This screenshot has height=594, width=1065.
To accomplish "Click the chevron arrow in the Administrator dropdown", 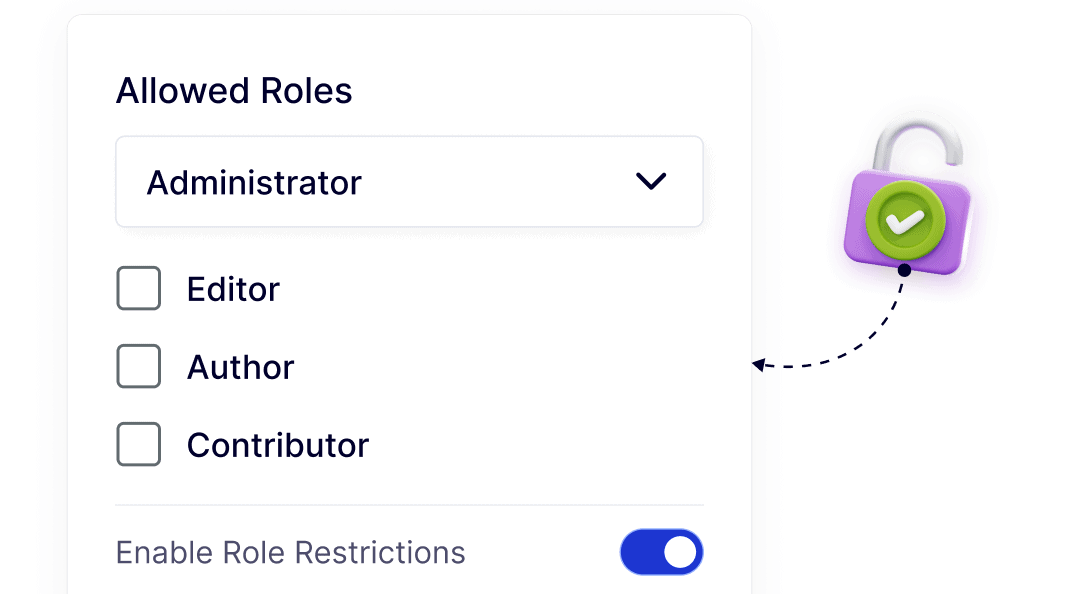I will pos(651,181).
